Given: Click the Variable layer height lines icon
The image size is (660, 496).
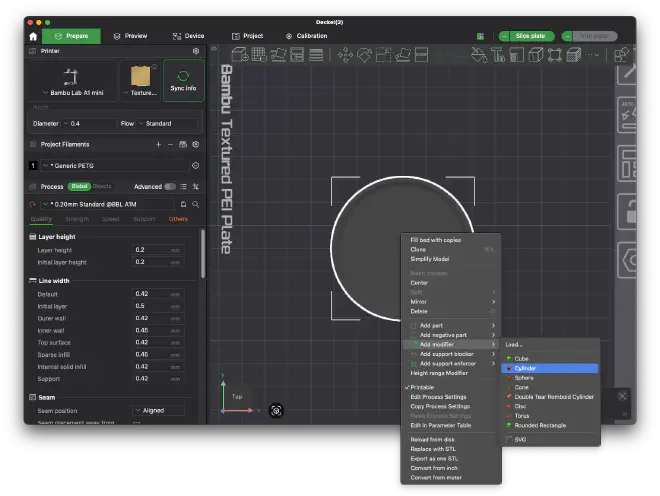Looking at the screenshot, I should [316, 55].
